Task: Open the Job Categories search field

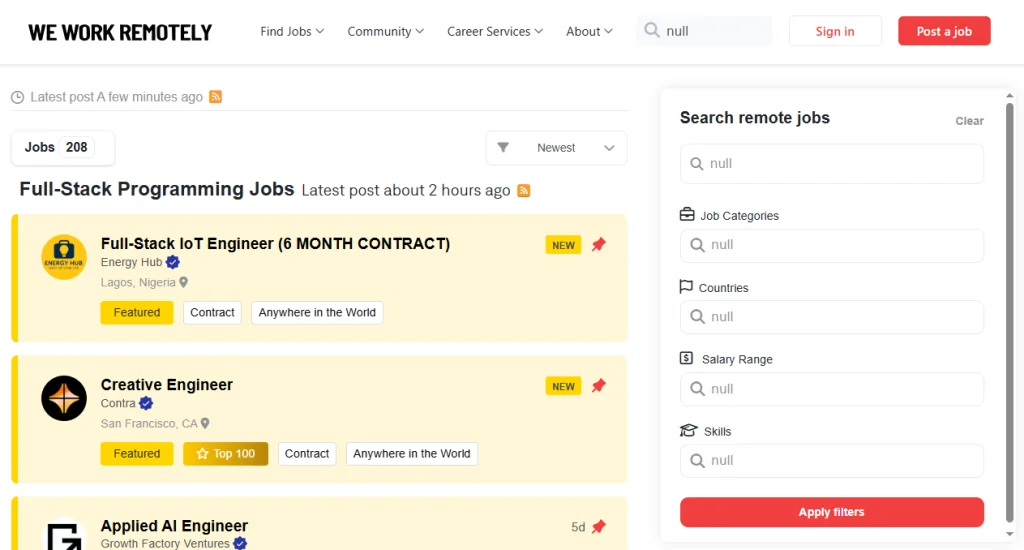Action: click(x=831, y=245)
